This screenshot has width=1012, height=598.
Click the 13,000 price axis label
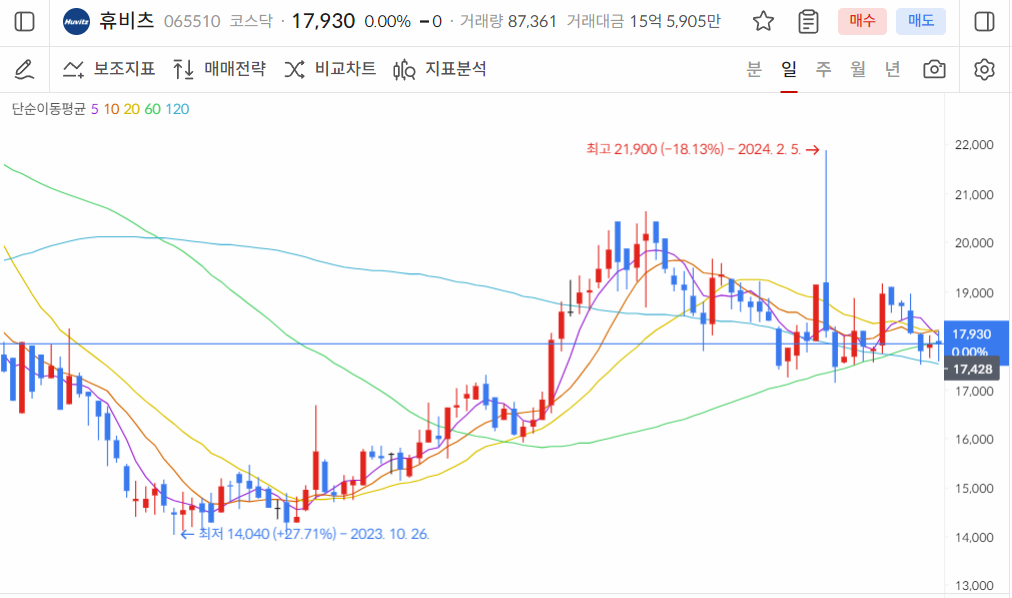click(974, 586)
